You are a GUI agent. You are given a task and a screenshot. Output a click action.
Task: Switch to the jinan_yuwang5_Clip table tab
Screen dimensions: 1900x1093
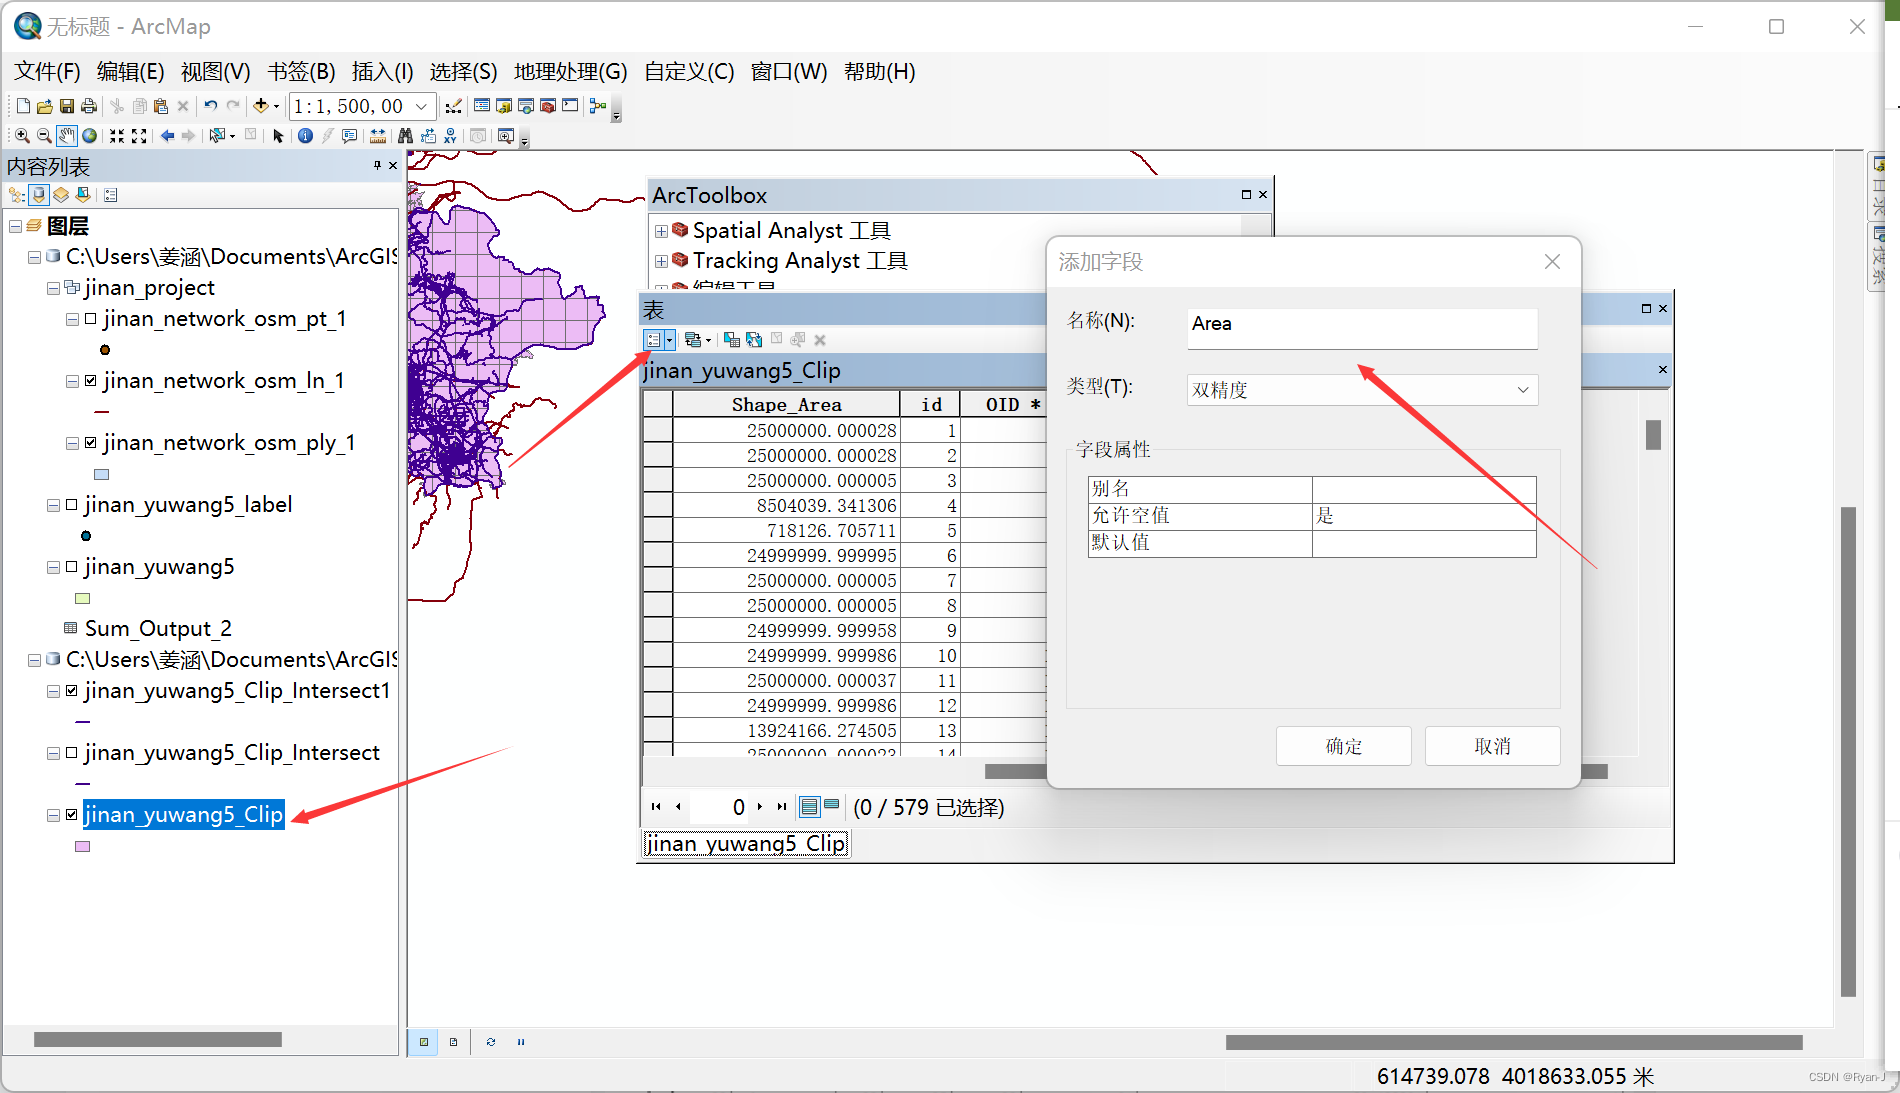coord(745,844)
